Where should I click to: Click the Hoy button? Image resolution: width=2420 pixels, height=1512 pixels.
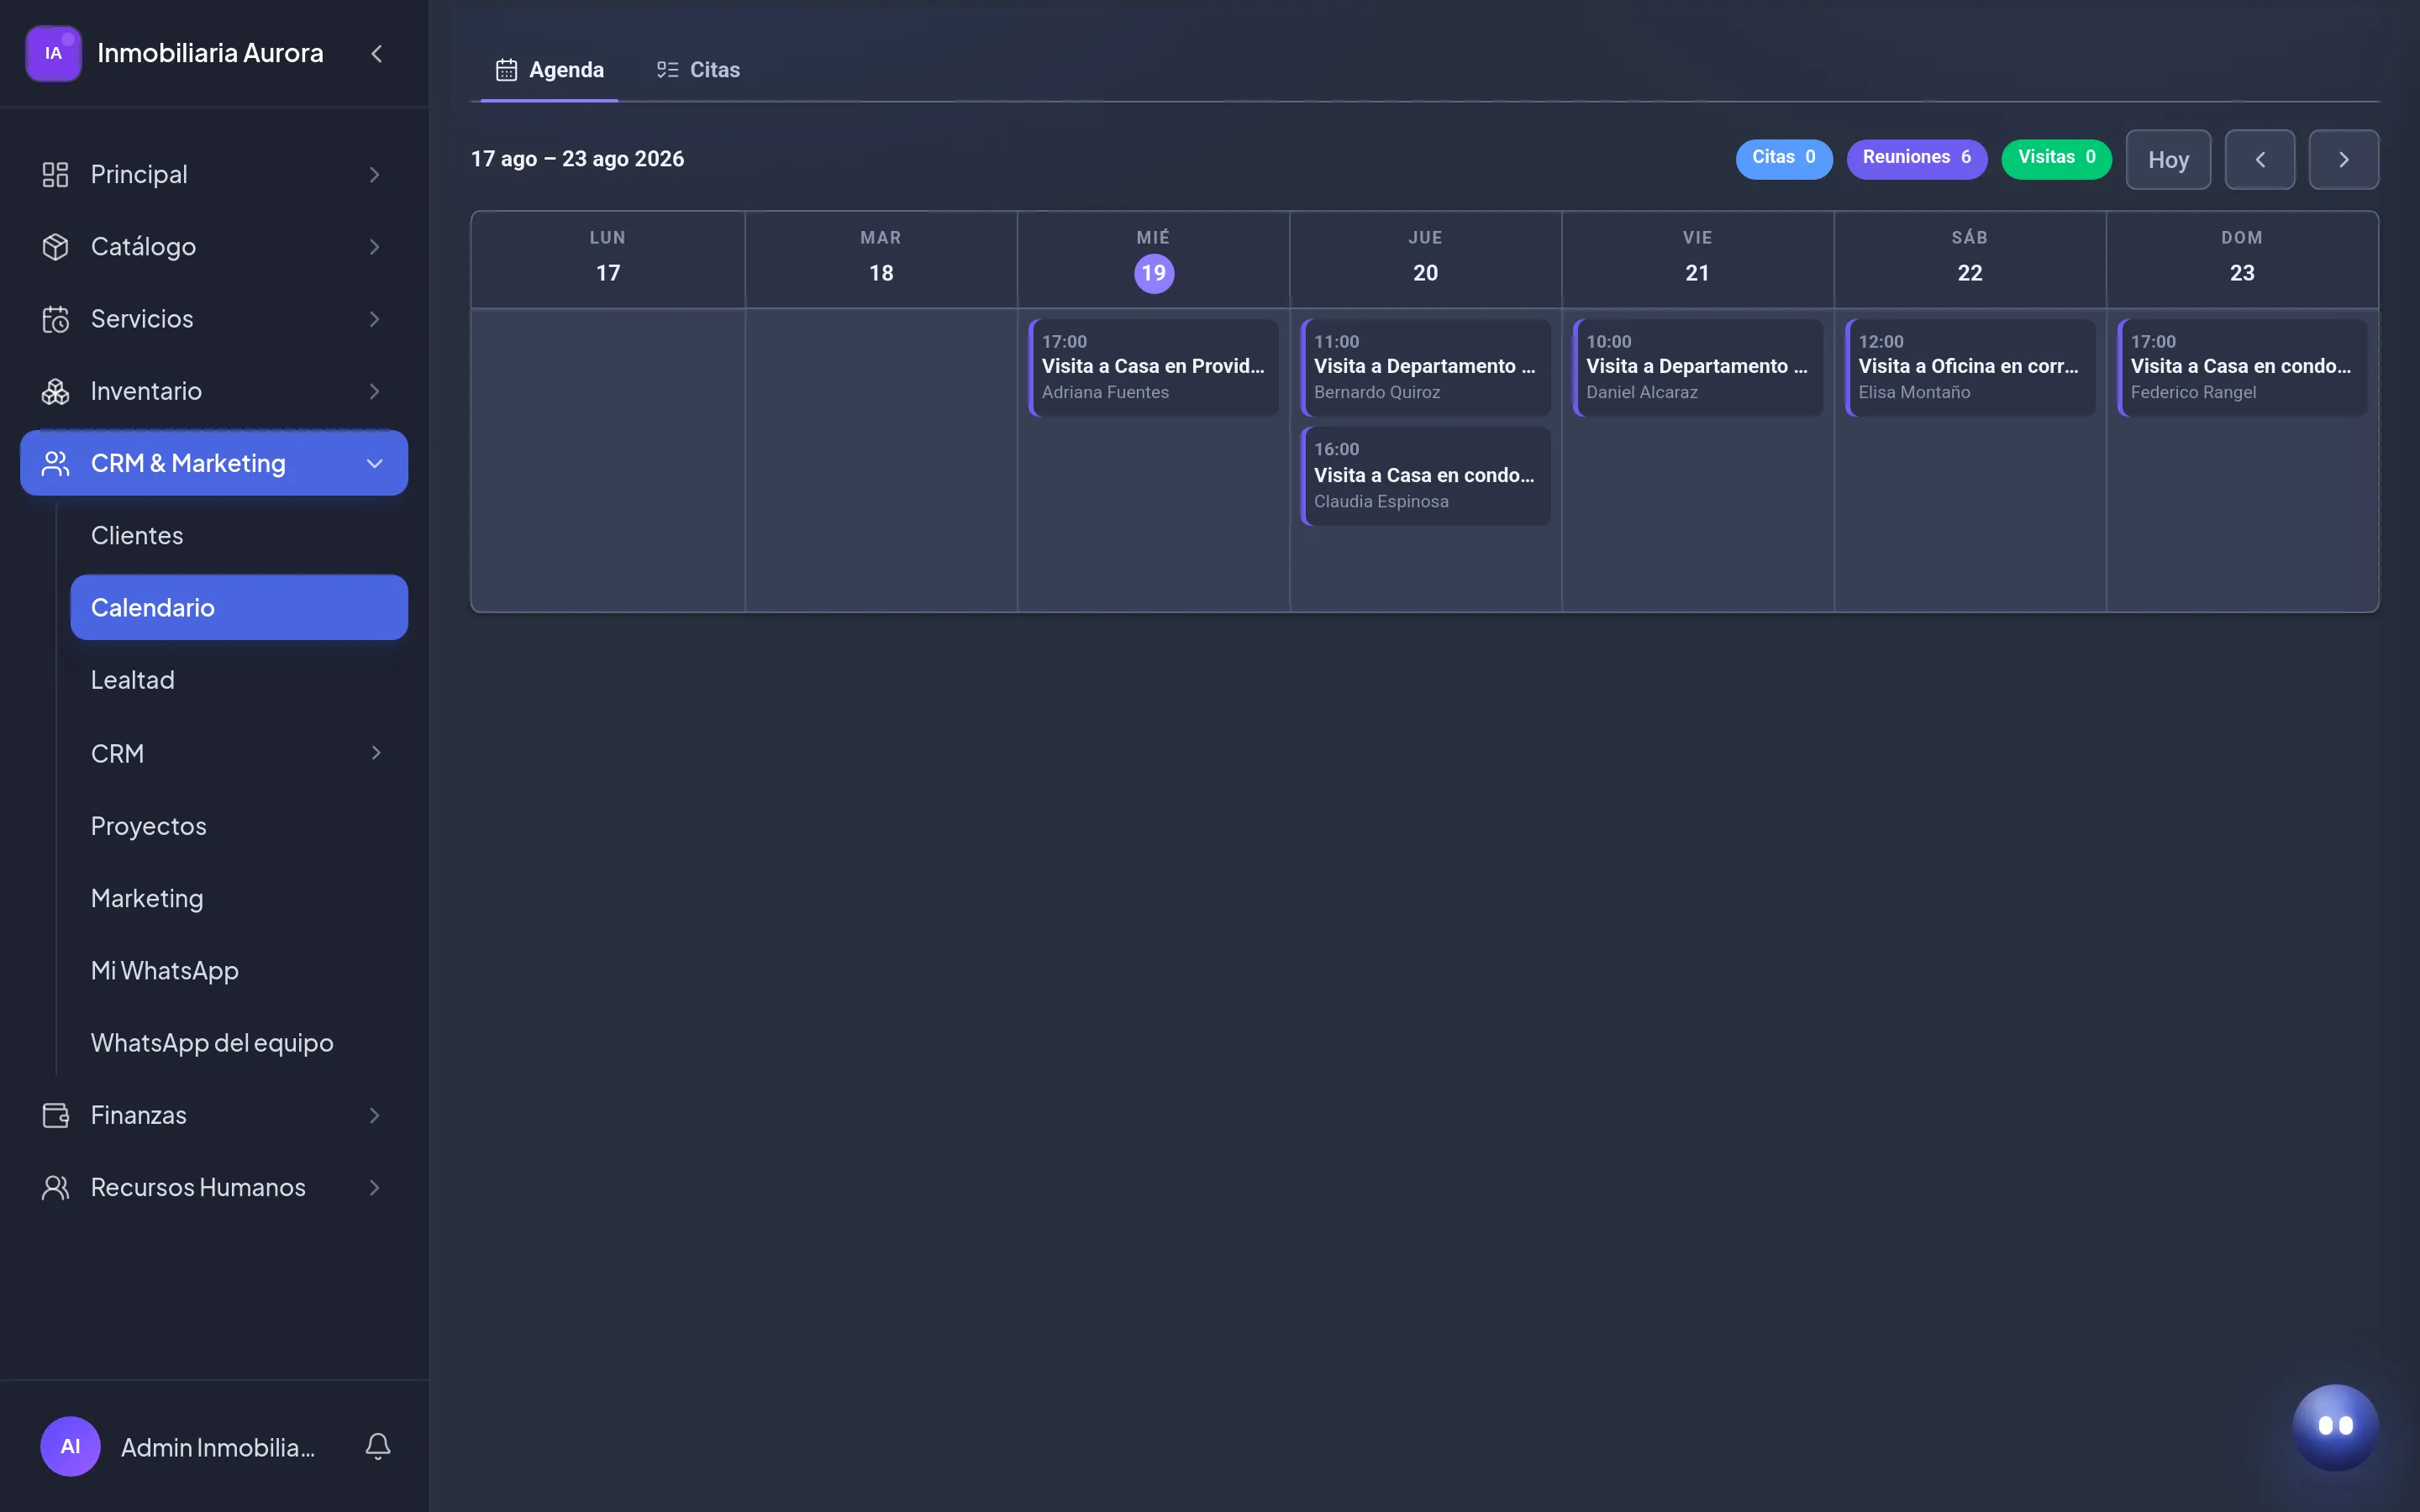coord(2168,159)
